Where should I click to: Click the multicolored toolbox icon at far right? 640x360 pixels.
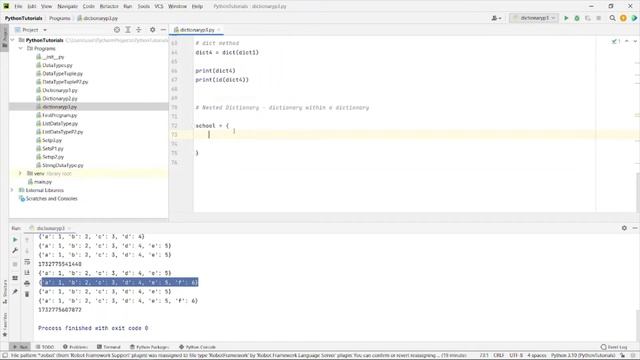pyautogui.click(x=634, y=18)
